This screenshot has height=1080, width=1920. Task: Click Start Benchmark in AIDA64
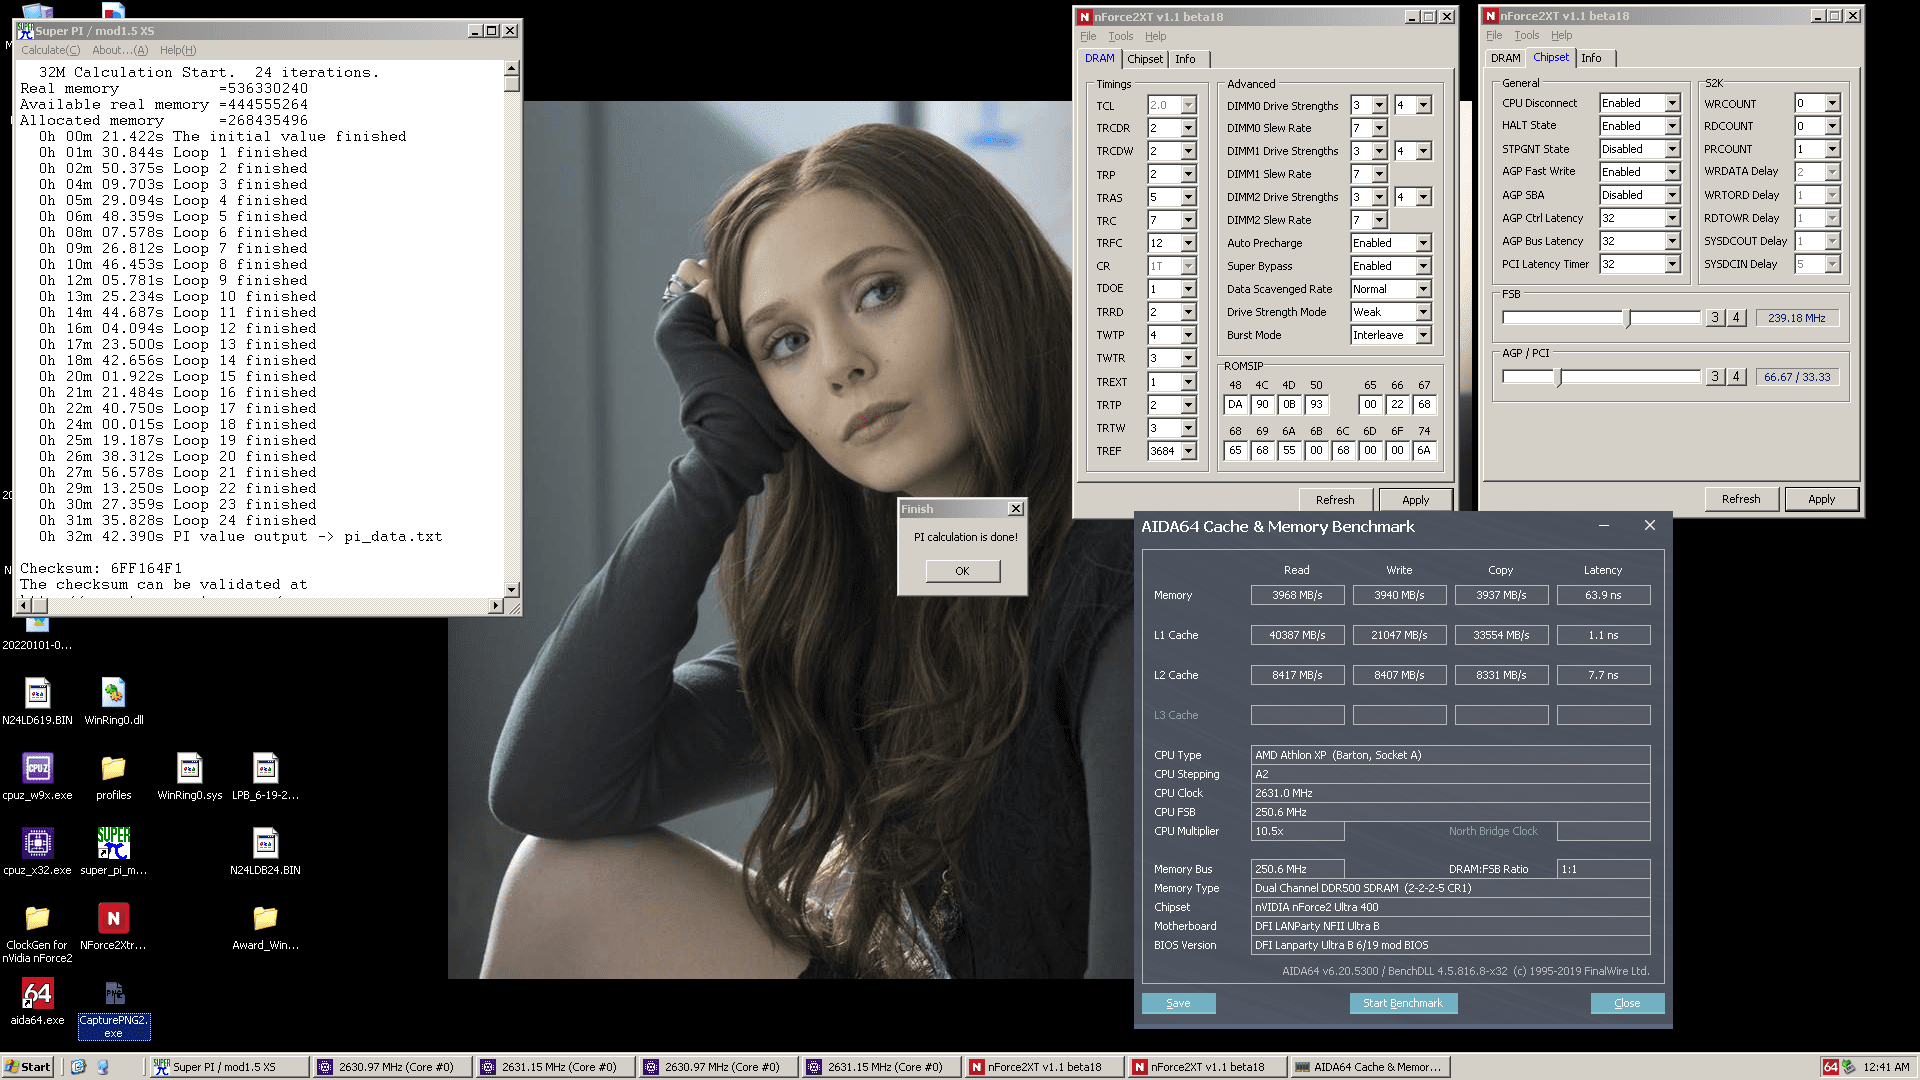(x=1402, y=1003)
